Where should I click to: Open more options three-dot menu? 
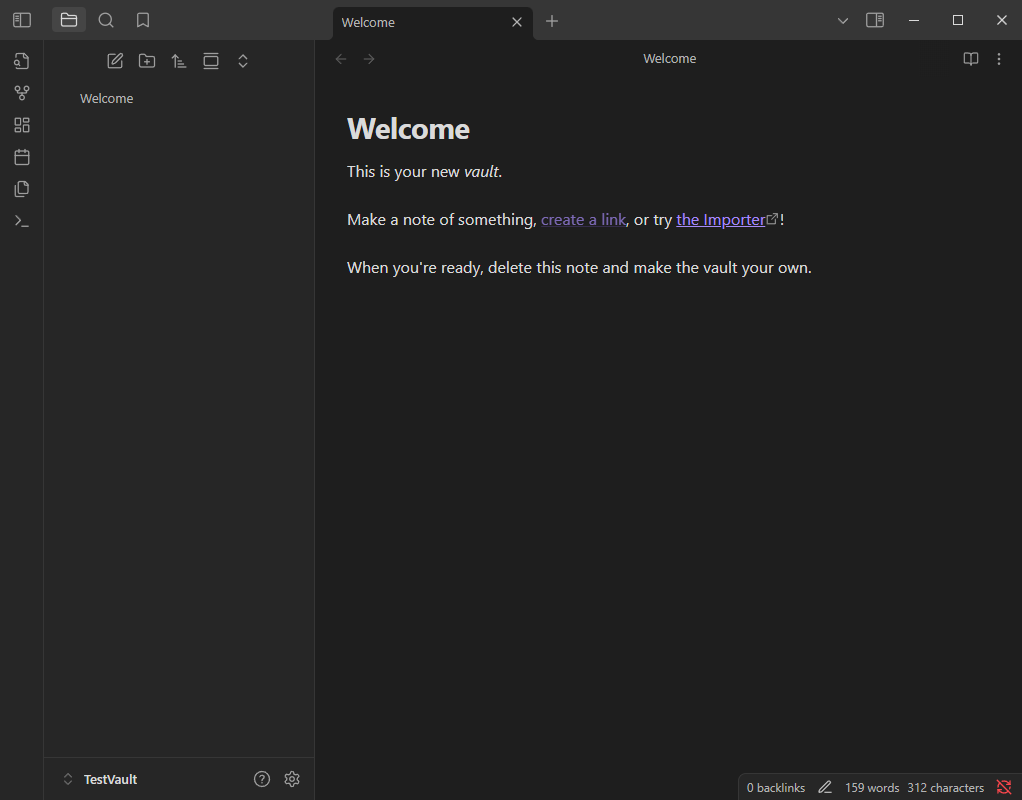point(999,59)
